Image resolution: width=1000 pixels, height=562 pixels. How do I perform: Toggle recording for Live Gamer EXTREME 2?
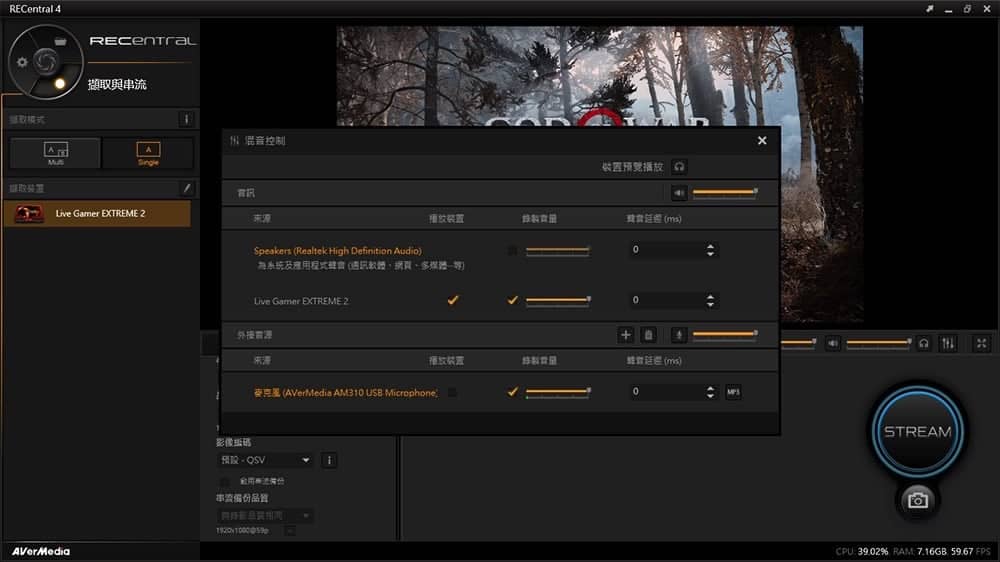pyautogui.click(x=512, y=300)
